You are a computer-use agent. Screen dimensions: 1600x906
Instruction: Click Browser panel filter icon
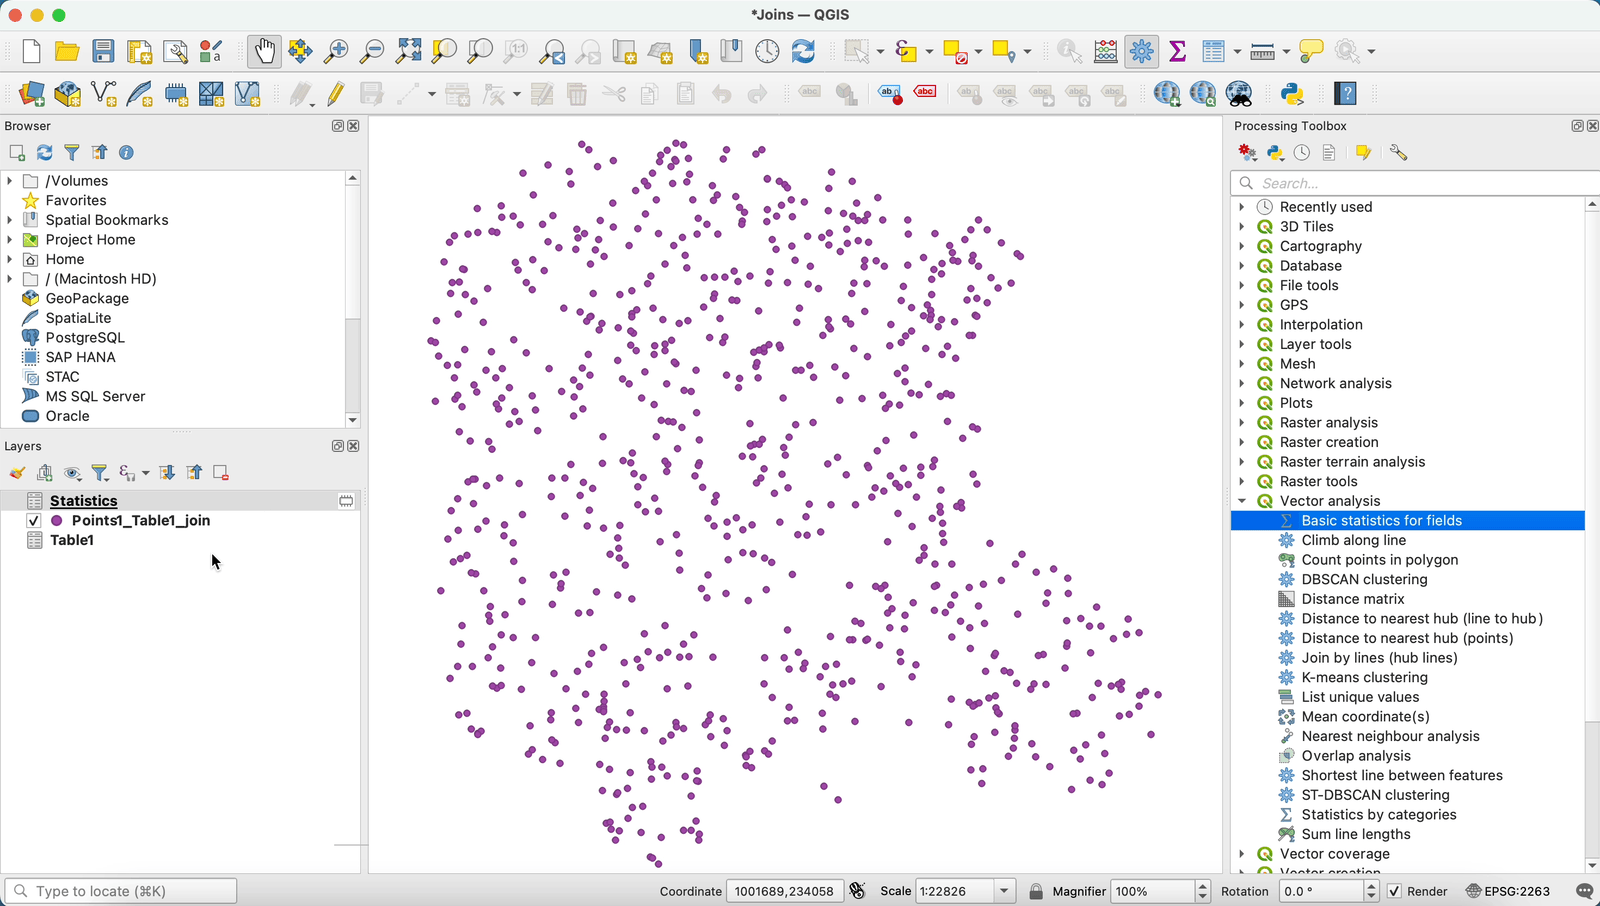tap(72, 153)
